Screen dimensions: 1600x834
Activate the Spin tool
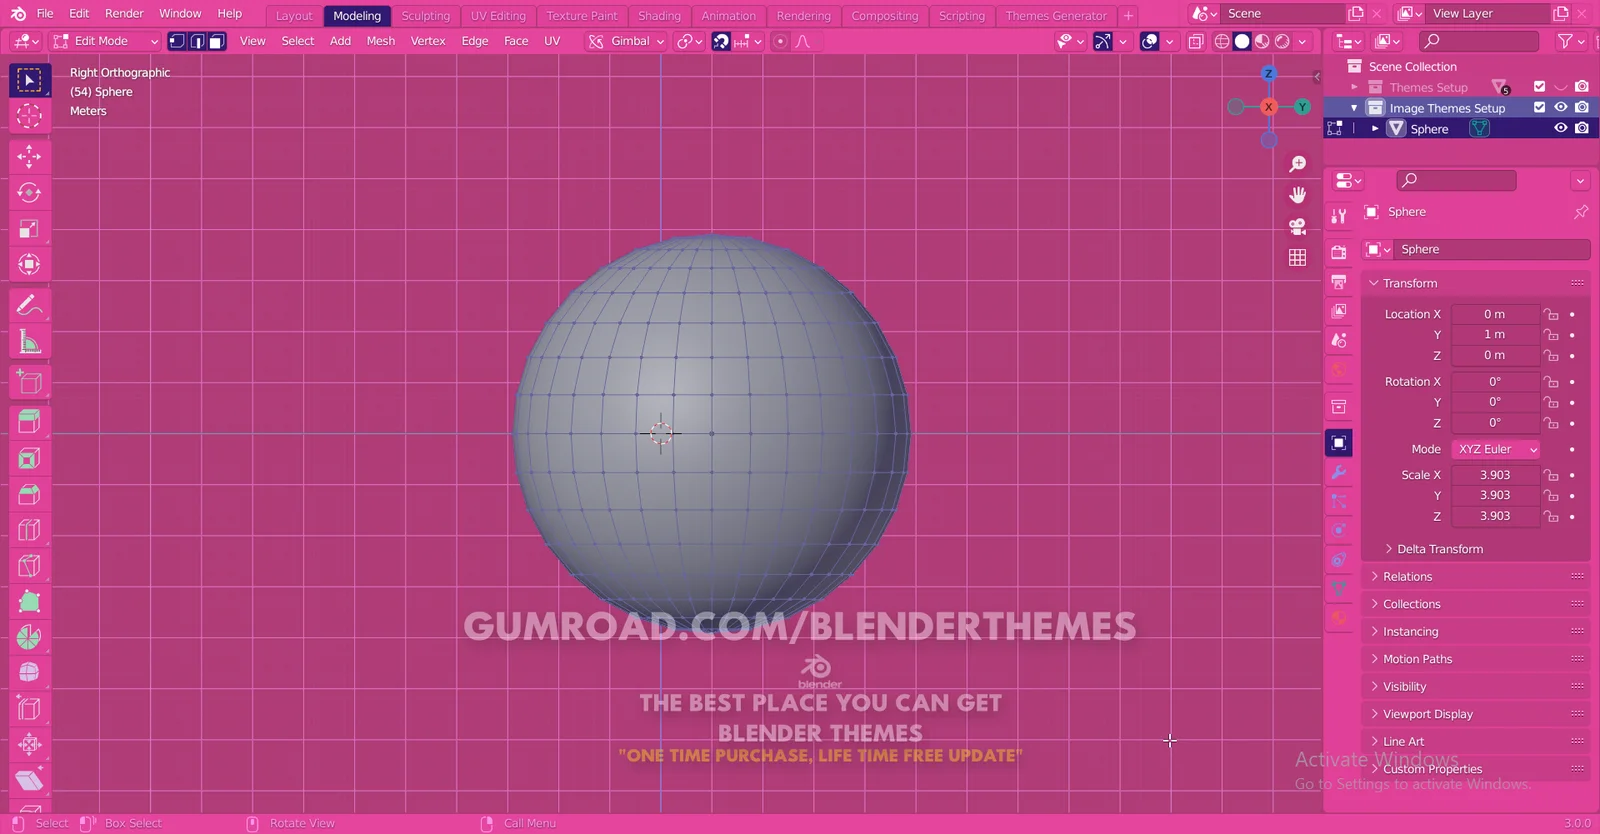pos(29,637)
